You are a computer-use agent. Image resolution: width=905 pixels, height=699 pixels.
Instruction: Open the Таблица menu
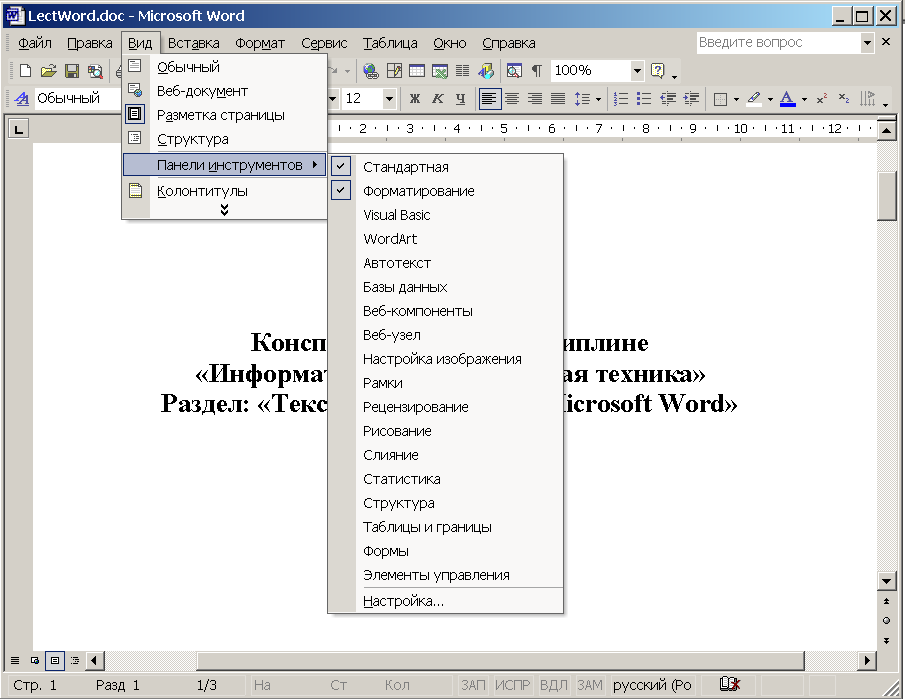[x=390, y=43]
